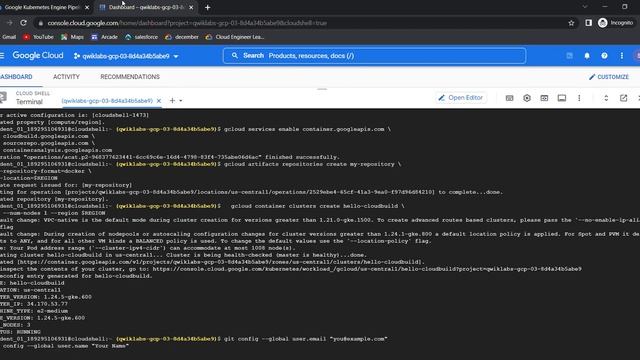This screenshot has width=640, height=360.
Task: Switch to Google Kubernetes Engine Pipeline tab
Action: 43,7
